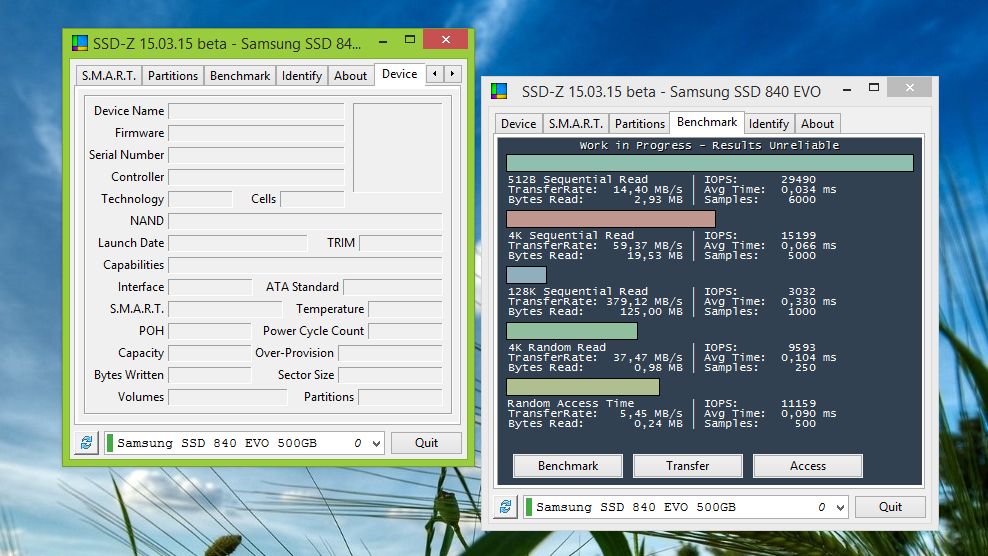Screen dimensions: 988x556
Task: Click the empty device image box
Action: [x=398, y=148]
